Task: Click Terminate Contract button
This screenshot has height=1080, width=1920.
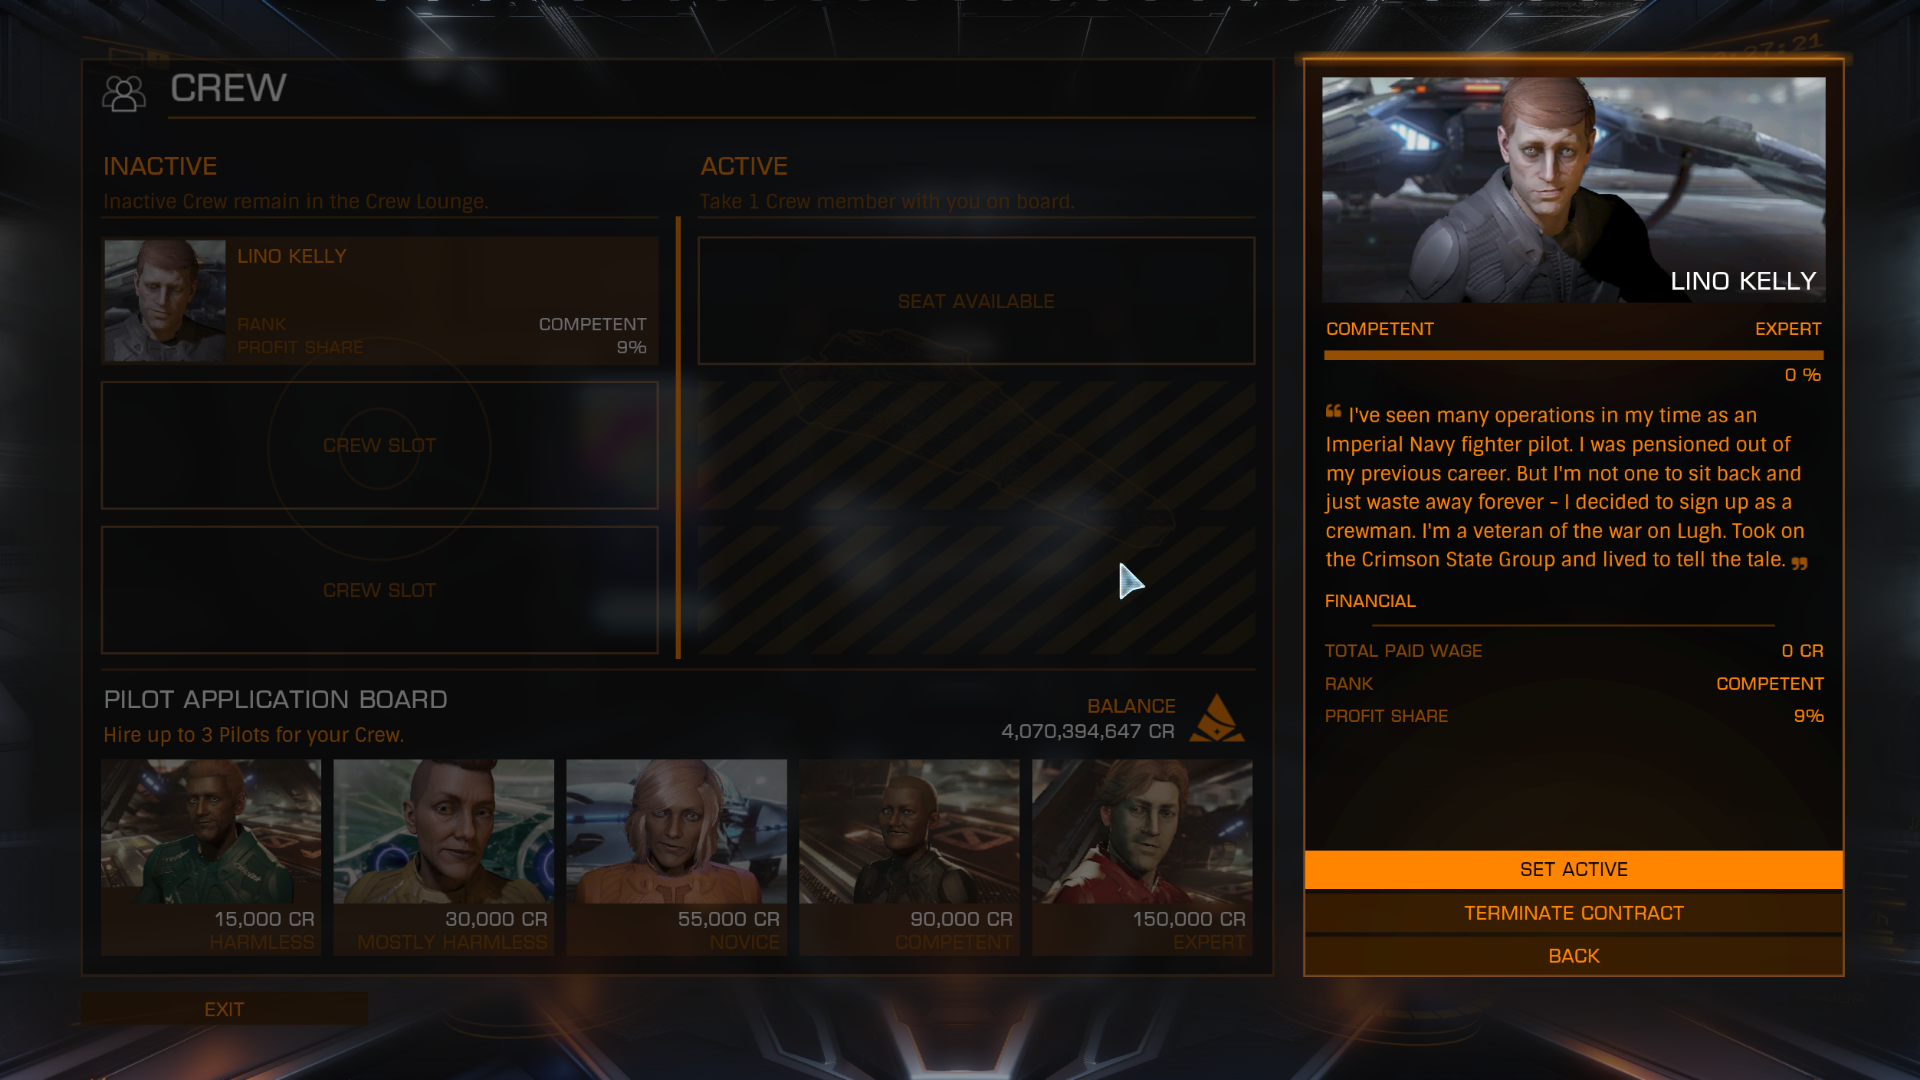Action: coord(1574,913)
